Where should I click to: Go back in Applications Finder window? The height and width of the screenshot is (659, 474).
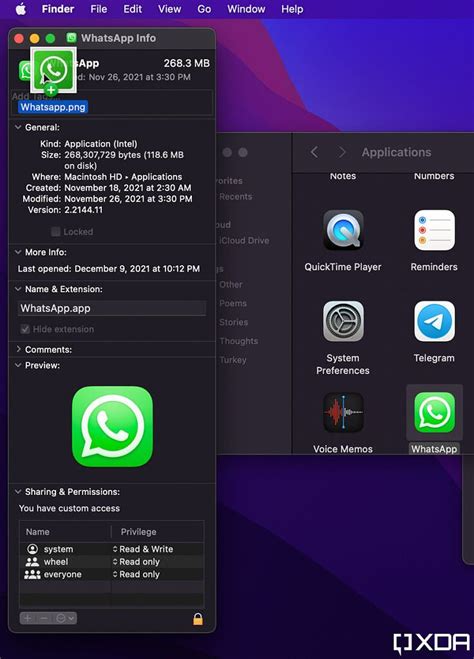point(314,152)
